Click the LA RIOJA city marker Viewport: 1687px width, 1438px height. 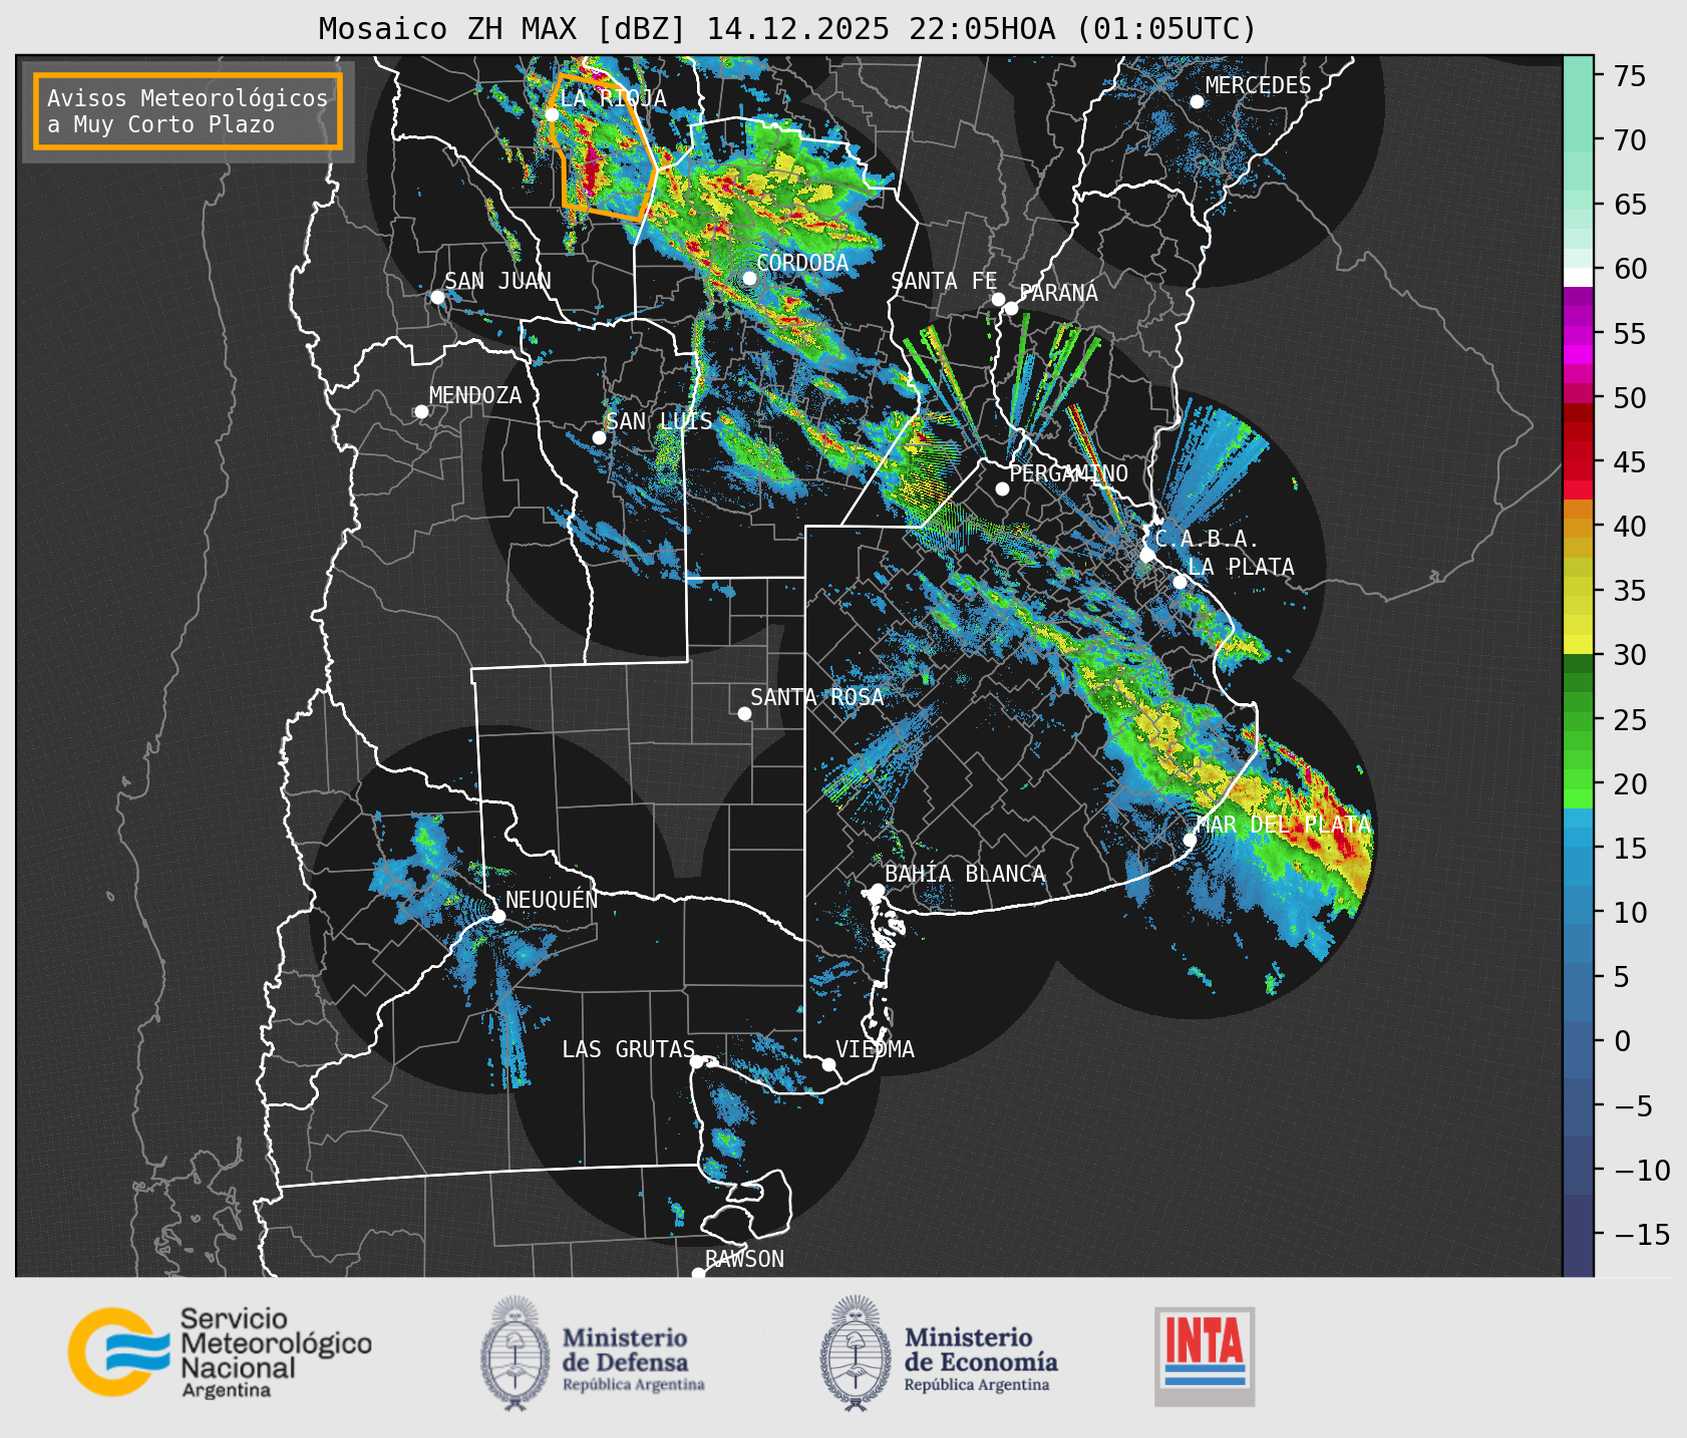(552, 114)
